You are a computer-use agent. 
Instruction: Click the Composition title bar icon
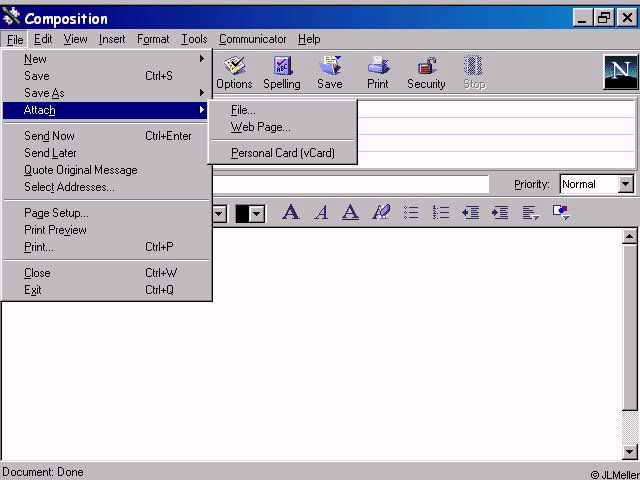click(11, 18)
